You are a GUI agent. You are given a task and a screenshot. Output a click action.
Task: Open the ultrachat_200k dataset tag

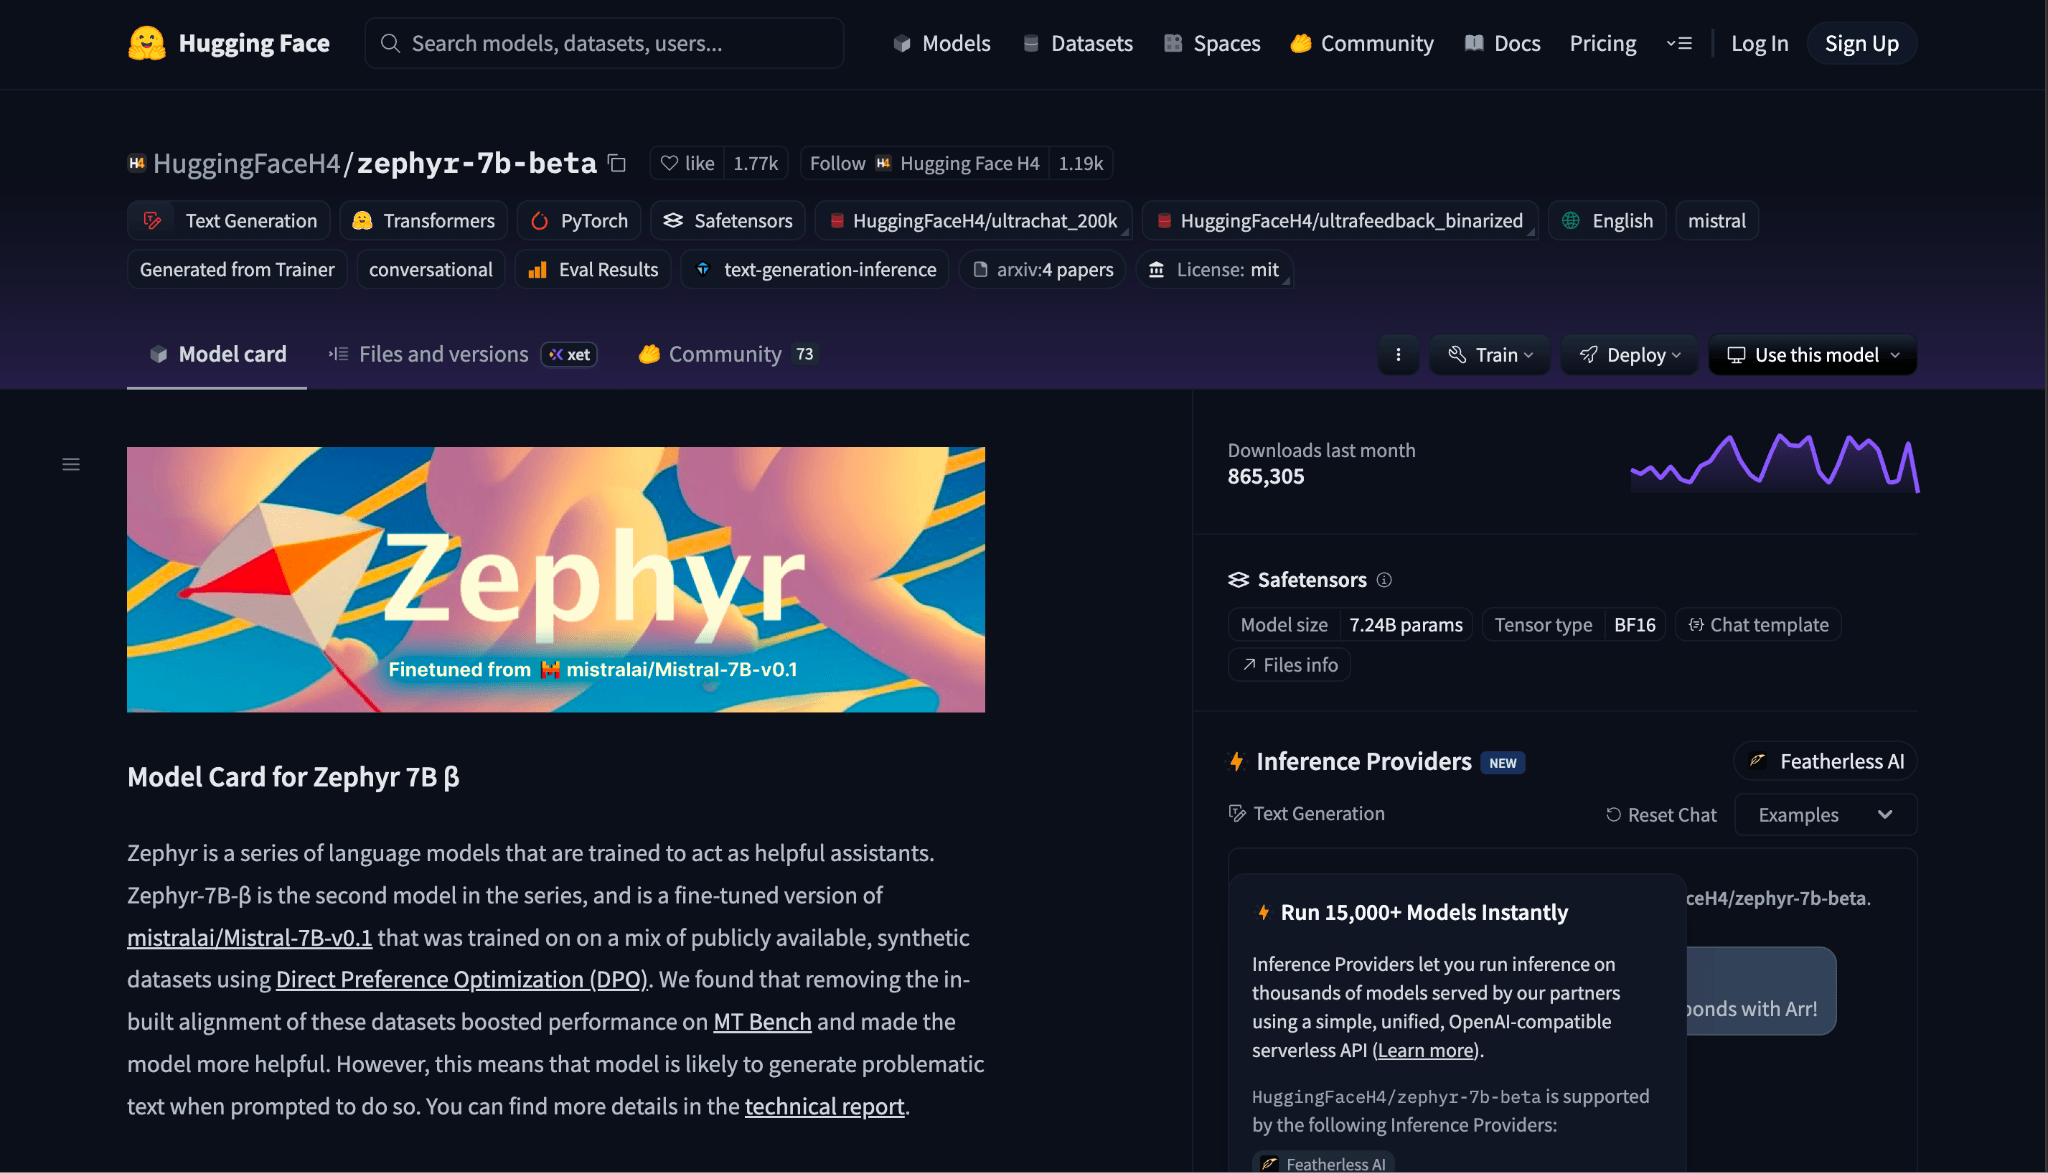973,220
